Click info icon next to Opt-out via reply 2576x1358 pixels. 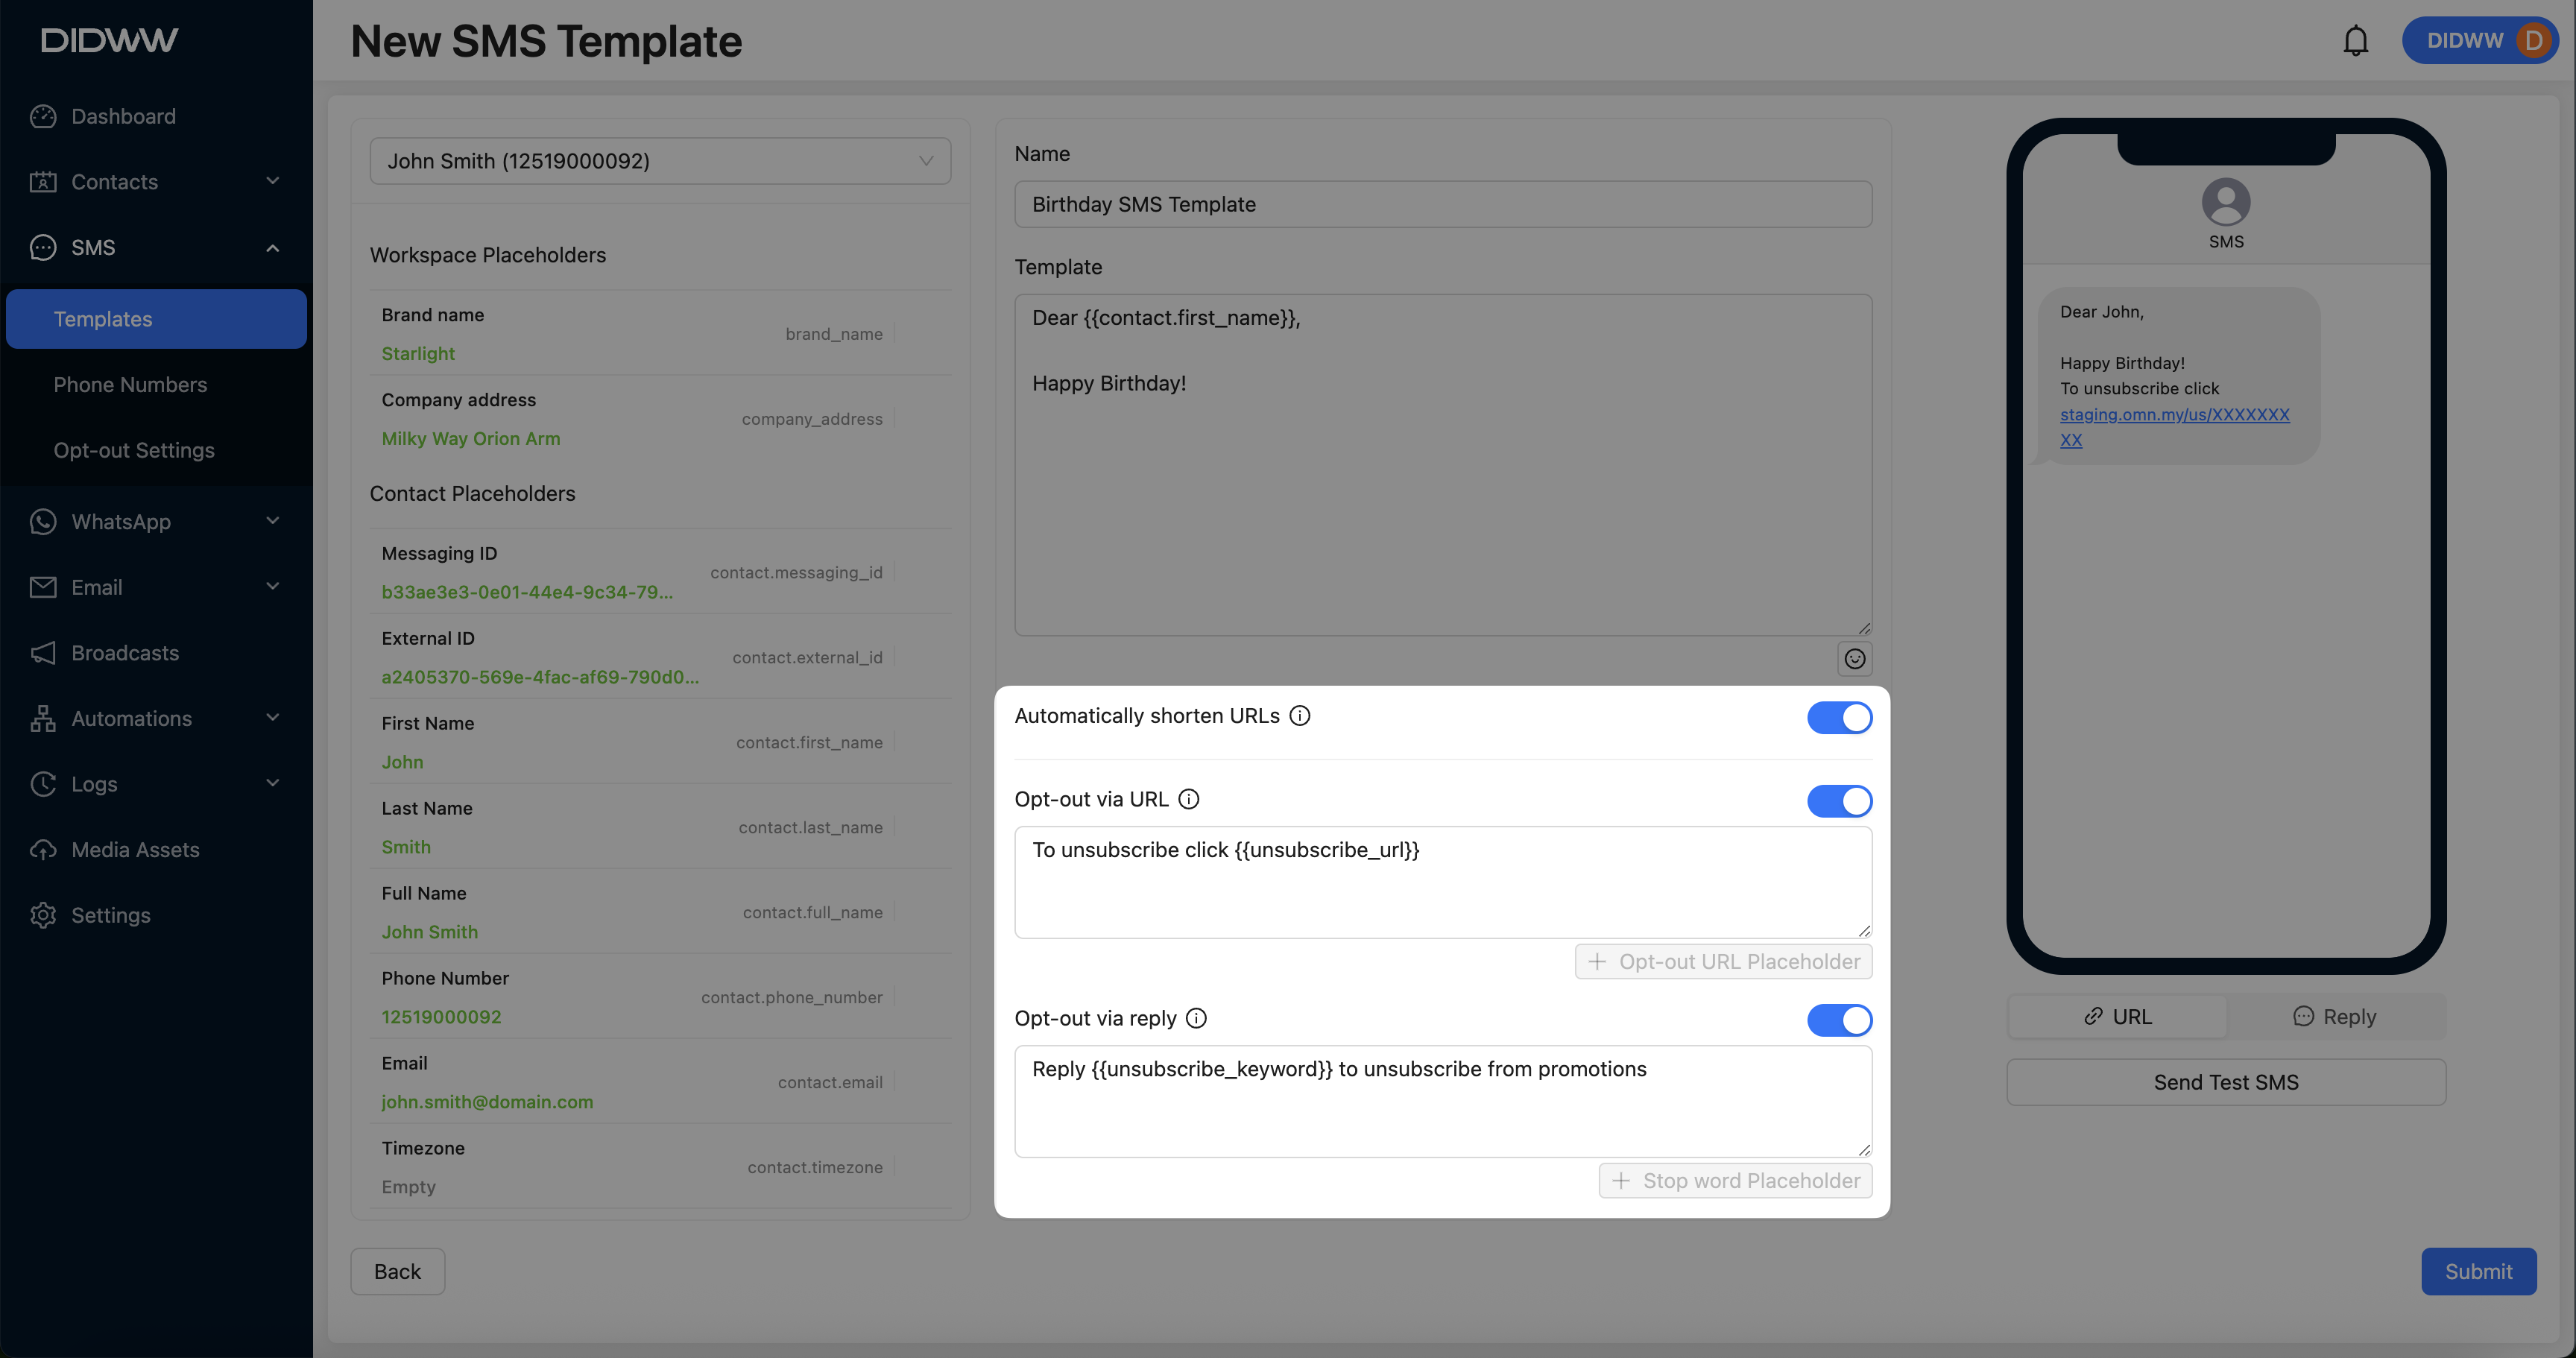coord(1196,1018)
